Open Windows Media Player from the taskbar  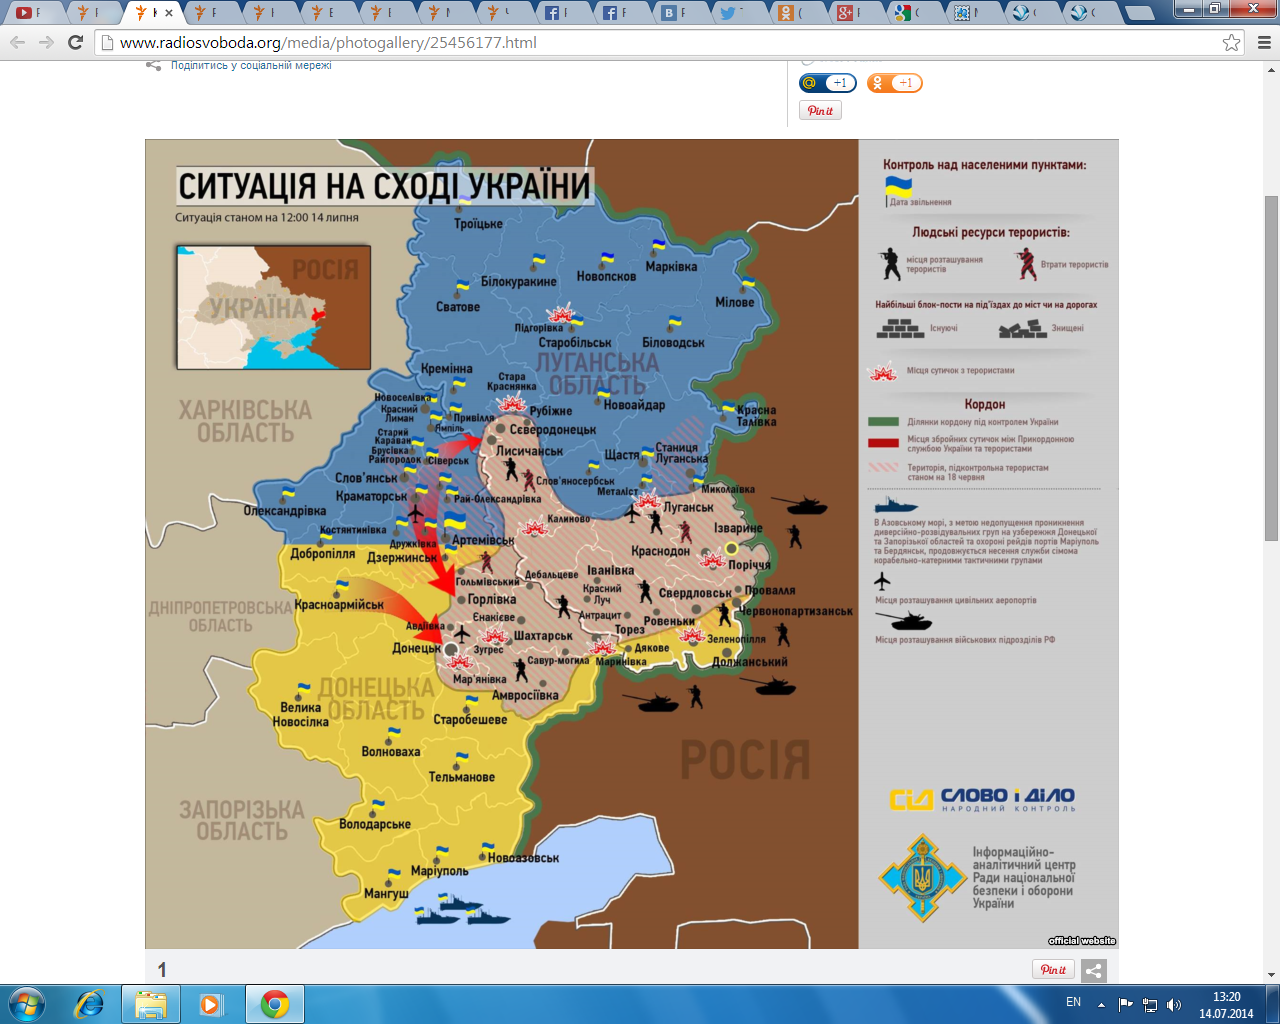pyautogui.click(x=212, y=1004)
